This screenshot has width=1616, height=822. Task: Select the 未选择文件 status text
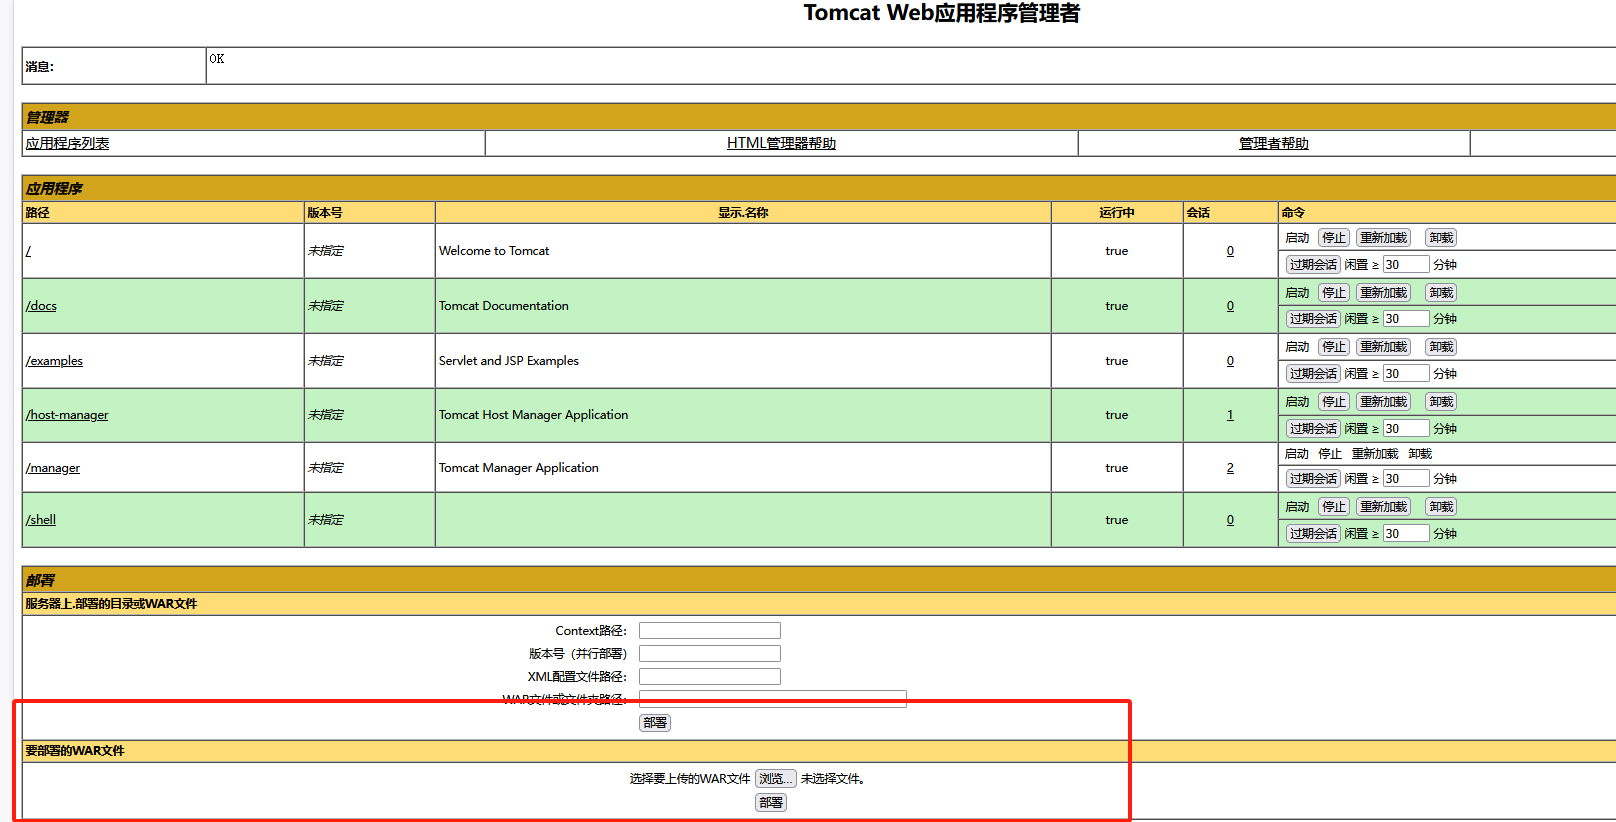[x=832, y=779]
